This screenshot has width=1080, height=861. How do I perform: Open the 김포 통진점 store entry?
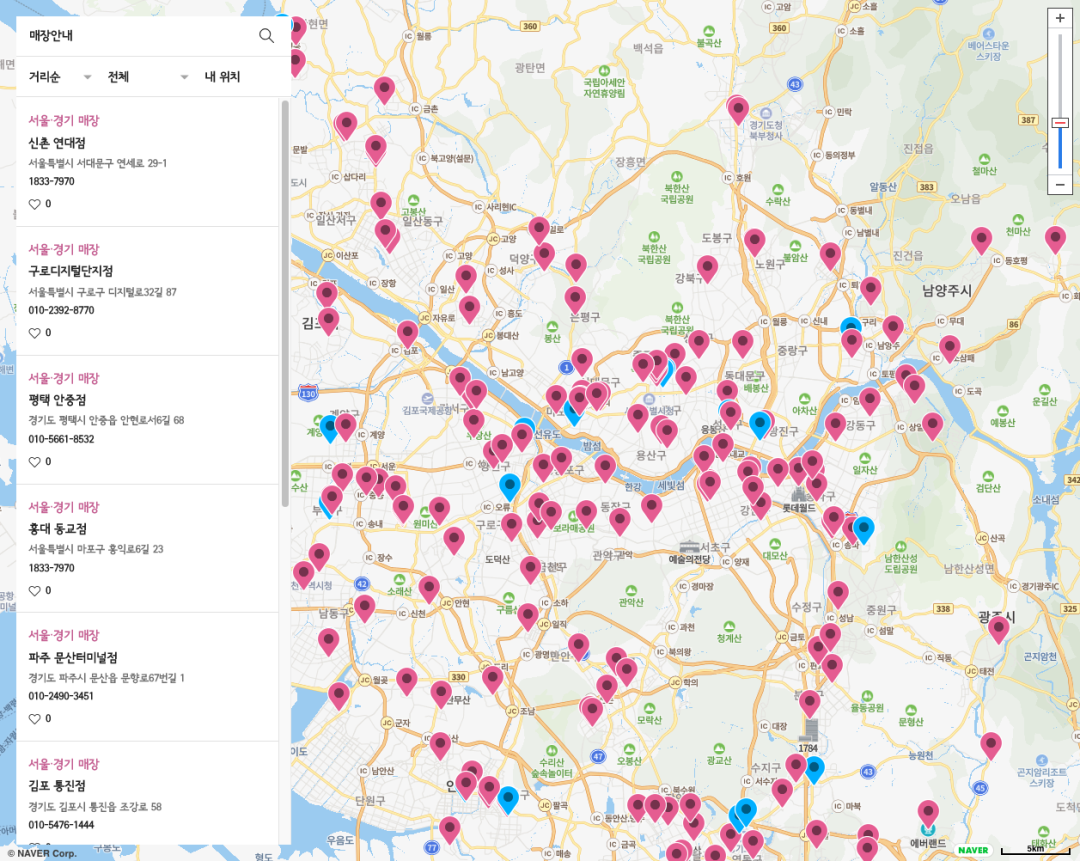click(x=57, y=786)
